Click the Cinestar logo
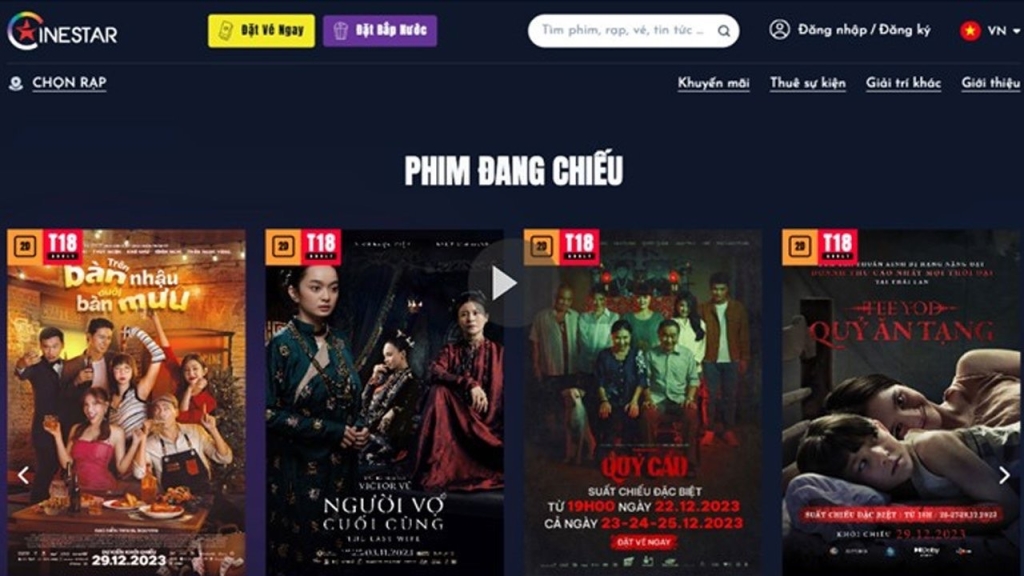 click(63, 31)
